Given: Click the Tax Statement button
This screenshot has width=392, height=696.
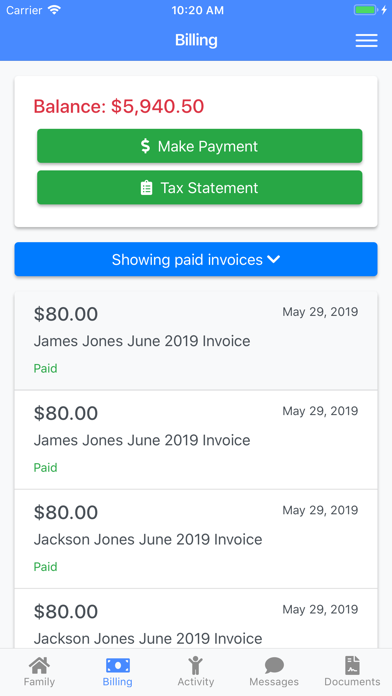Looking at the screenshot, I should (199, 188).
